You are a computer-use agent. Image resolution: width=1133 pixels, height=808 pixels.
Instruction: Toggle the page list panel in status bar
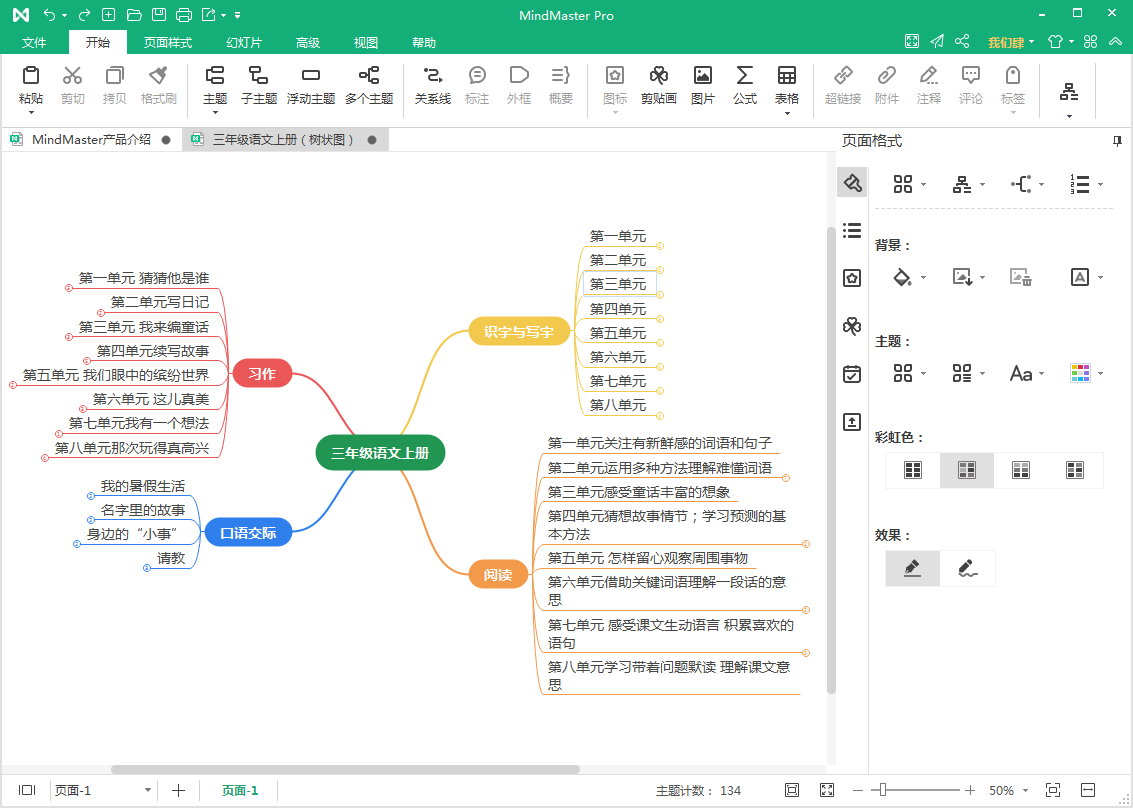point(27,790)
